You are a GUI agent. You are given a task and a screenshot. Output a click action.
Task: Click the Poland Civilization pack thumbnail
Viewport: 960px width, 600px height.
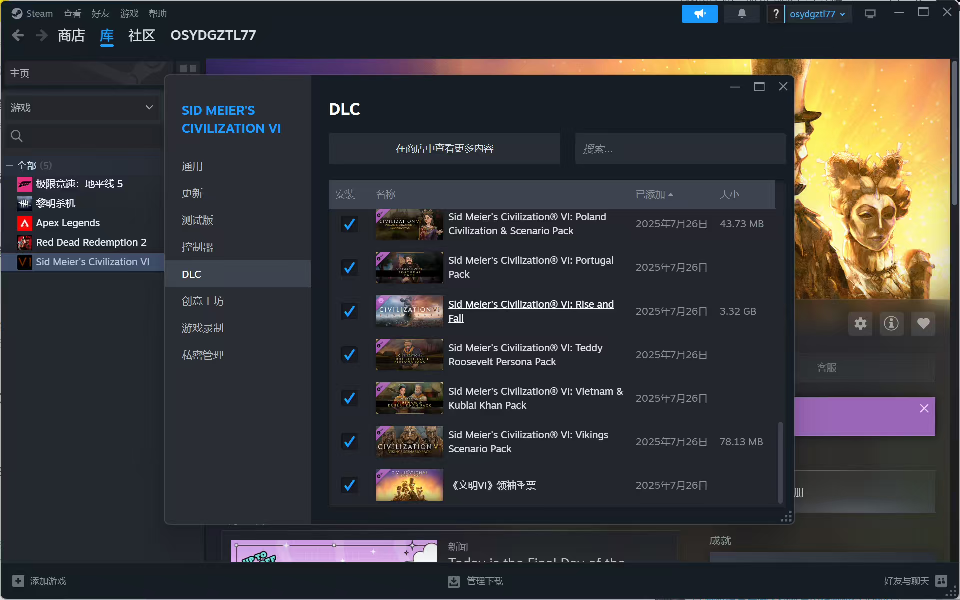pos(409,224)
